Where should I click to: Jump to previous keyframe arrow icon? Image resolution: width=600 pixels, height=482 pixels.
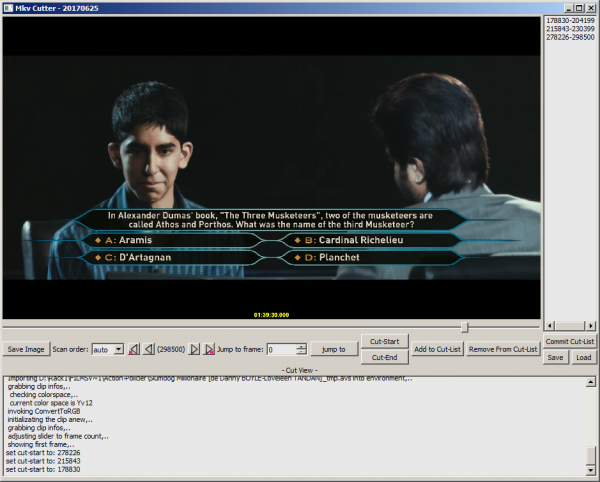click(x=134, y=349)
